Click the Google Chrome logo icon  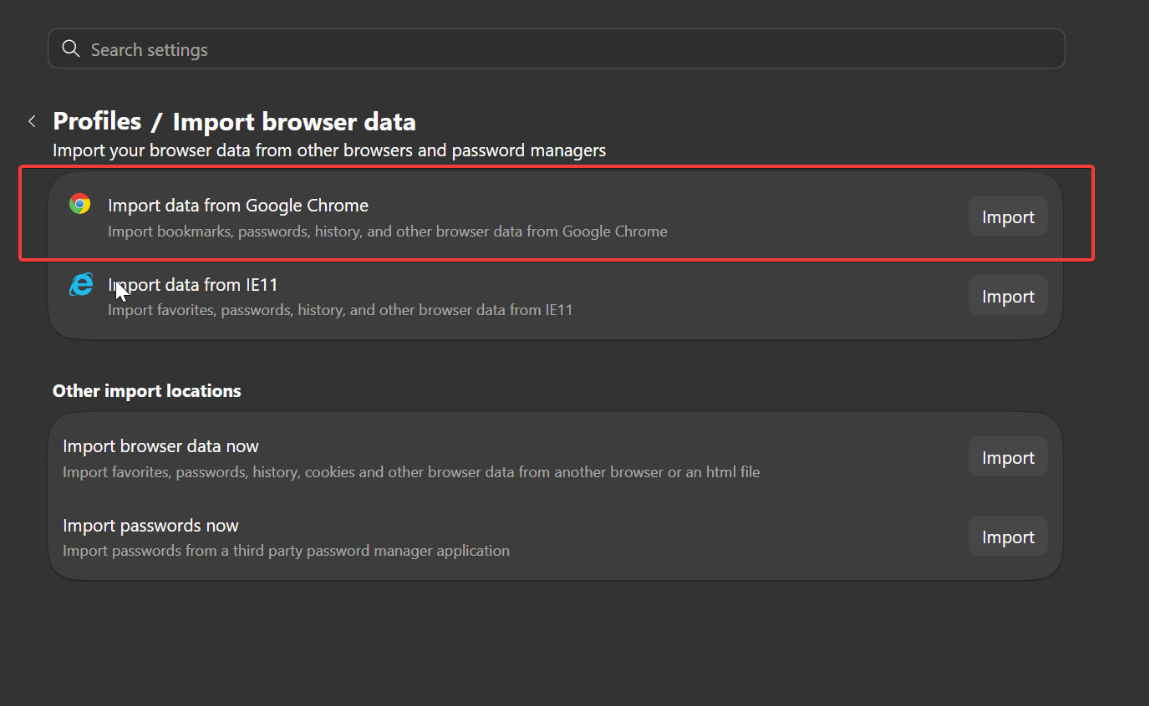click(x=80, y=204)
